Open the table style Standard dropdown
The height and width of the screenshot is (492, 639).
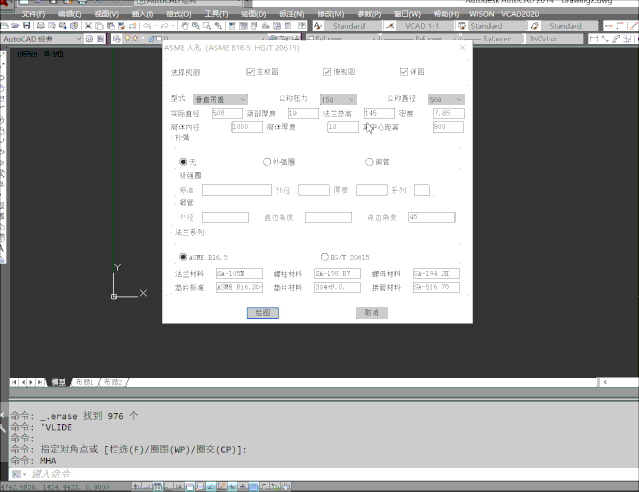[x=498, y=26]
